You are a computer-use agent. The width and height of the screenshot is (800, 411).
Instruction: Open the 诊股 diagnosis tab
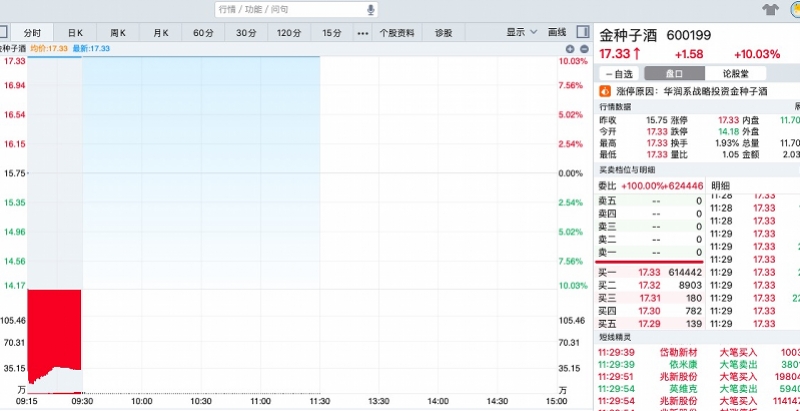(x=443, y=33)
